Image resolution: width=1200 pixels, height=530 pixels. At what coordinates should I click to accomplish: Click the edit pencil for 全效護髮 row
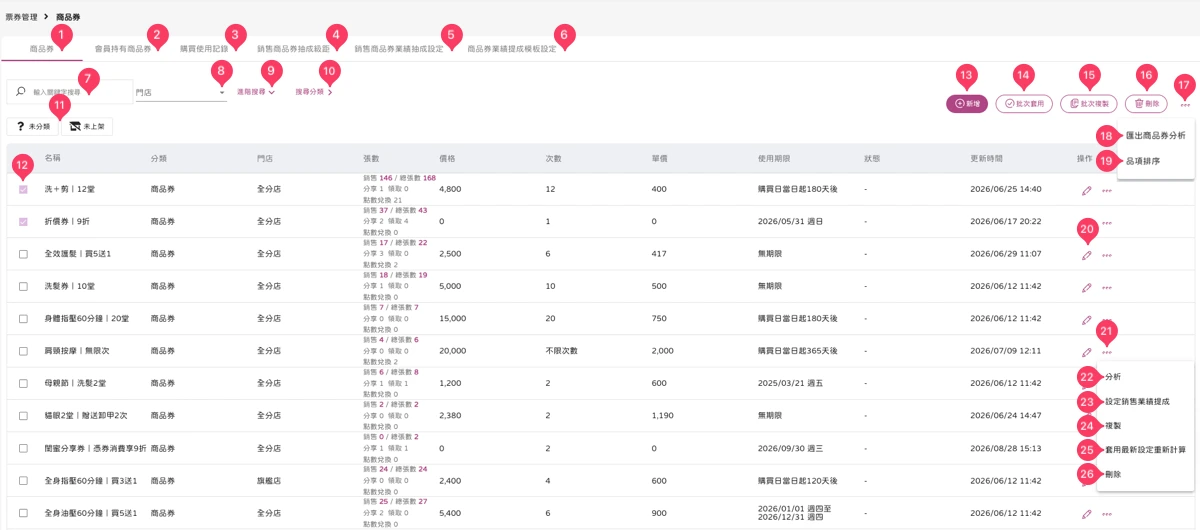click(1087, 255)
